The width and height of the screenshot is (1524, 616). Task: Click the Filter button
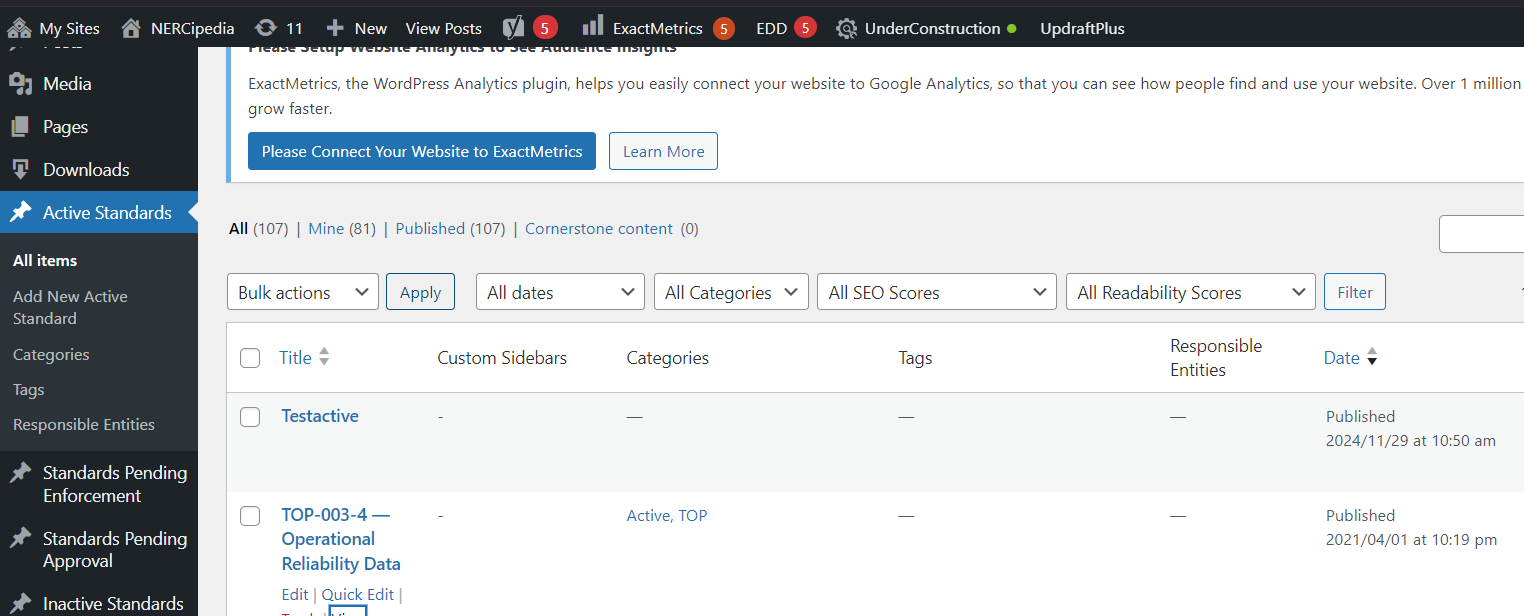point(1355,292)
